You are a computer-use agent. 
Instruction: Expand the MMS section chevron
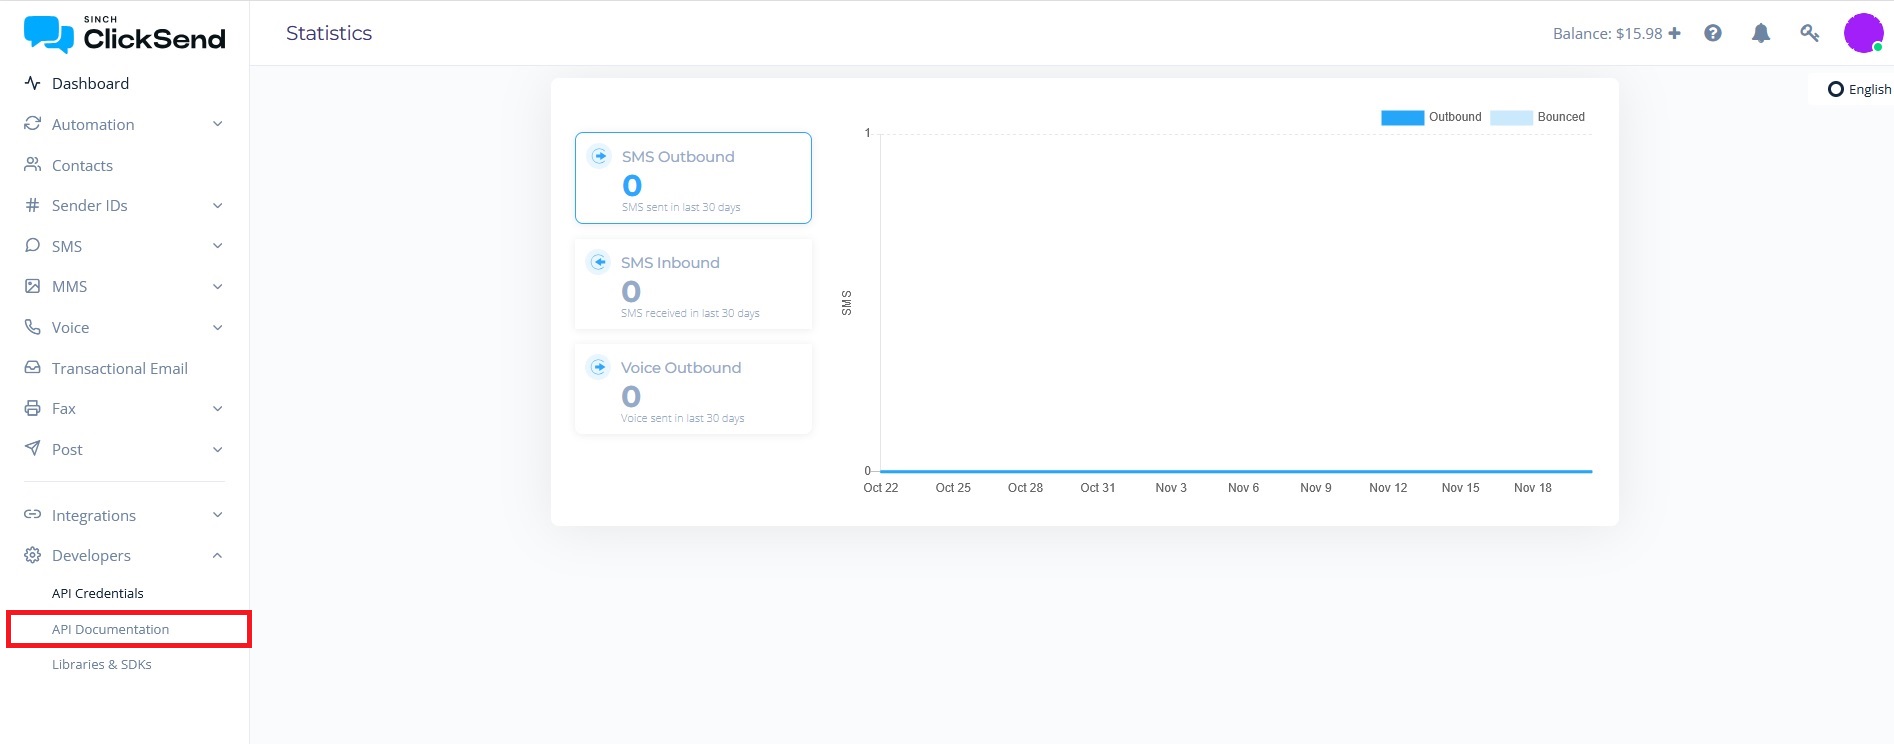click(217, 286)
